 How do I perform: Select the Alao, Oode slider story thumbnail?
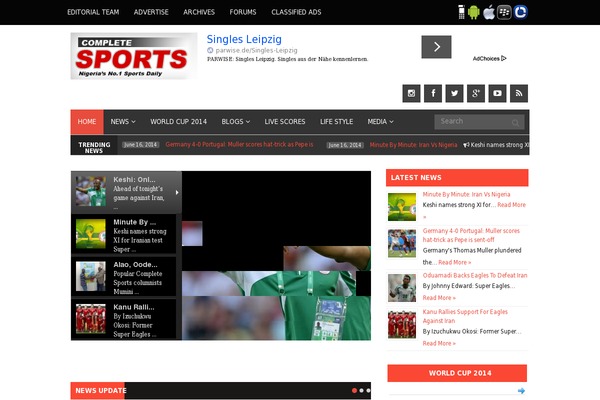click(x=91, y=276)
